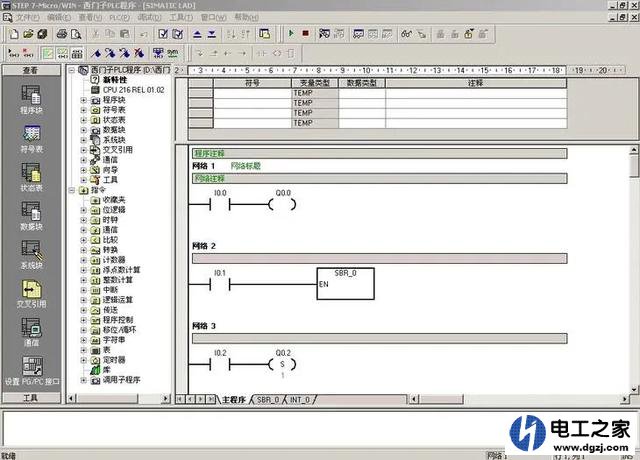Screen dimensions: 640x460
Task: Select the I0.0 contact in network 1
Action: point(220,204)
